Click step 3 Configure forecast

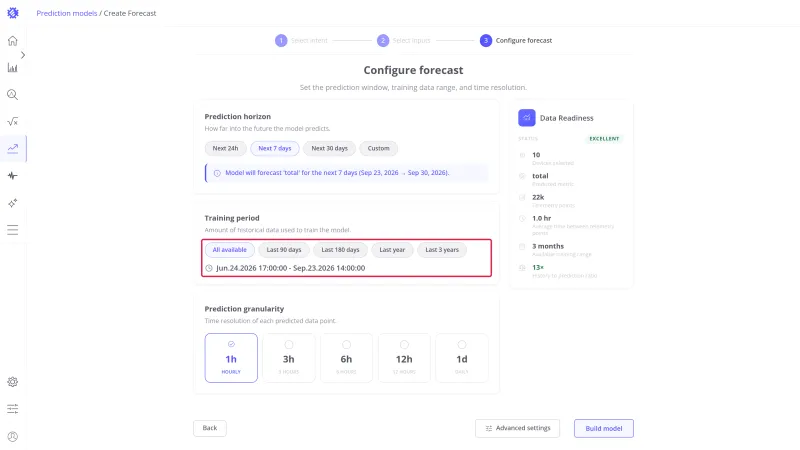click(x=516, y=40)
